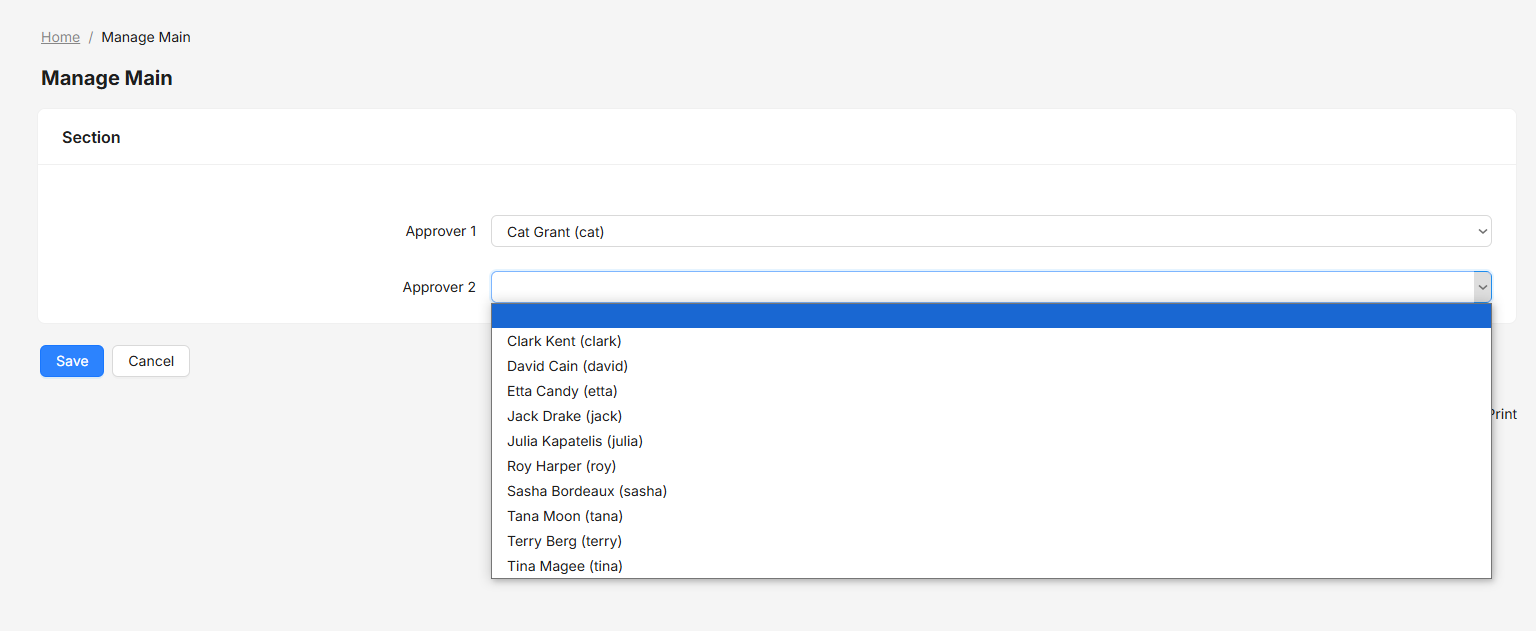Screen dimensions: 1536x631
Task: Choose David Cain (david) option
Action: pos(991,366)
